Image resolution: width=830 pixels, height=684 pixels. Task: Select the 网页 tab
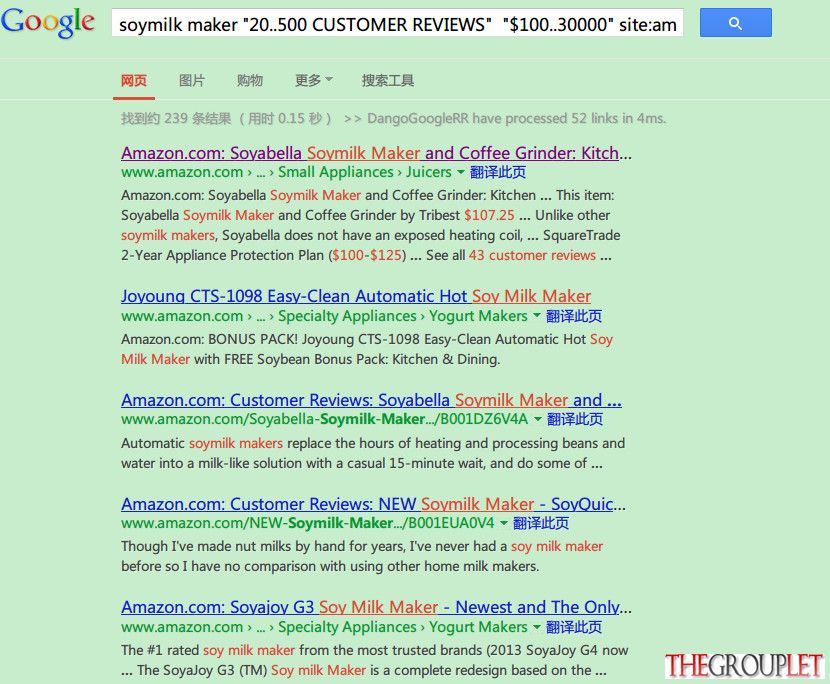click(133, 80)
